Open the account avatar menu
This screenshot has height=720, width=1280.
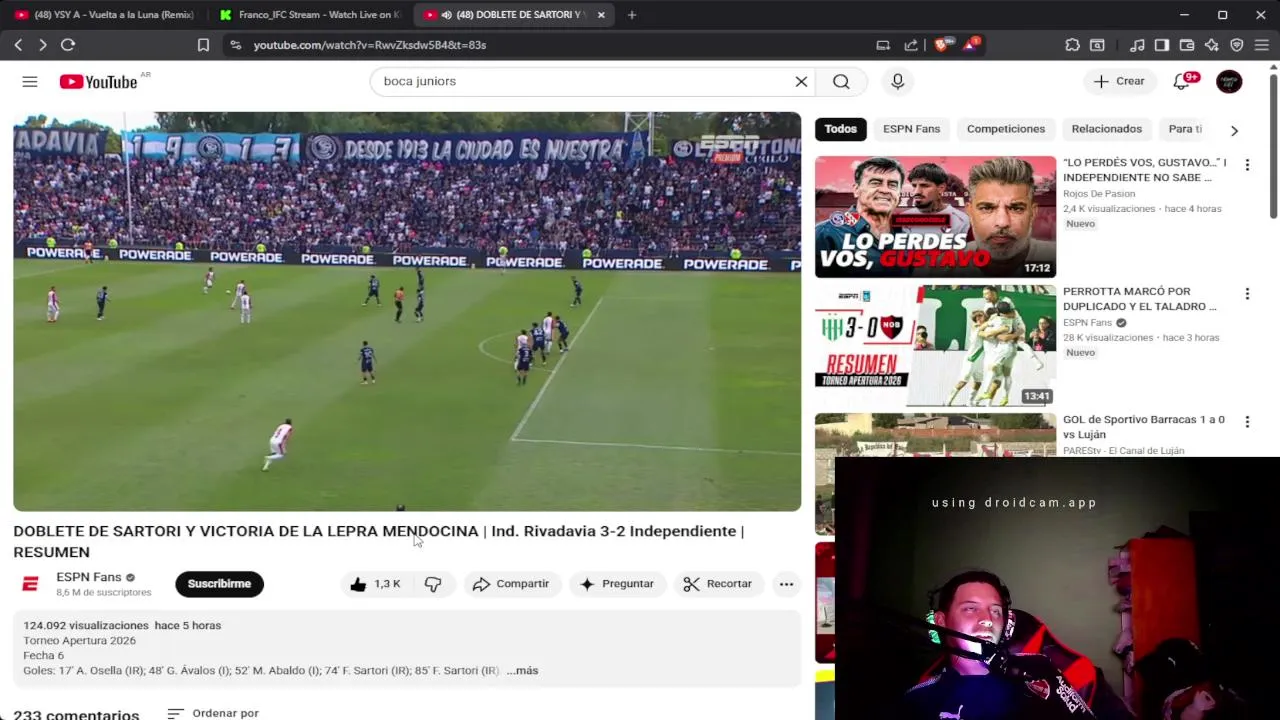[x=1229, y=82]
